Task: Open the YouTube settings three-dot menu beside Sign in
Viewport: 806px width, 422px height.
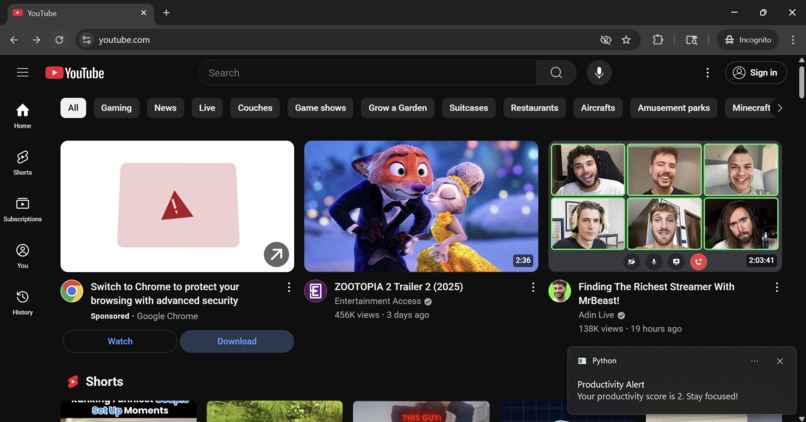Action: pos(707,73)
